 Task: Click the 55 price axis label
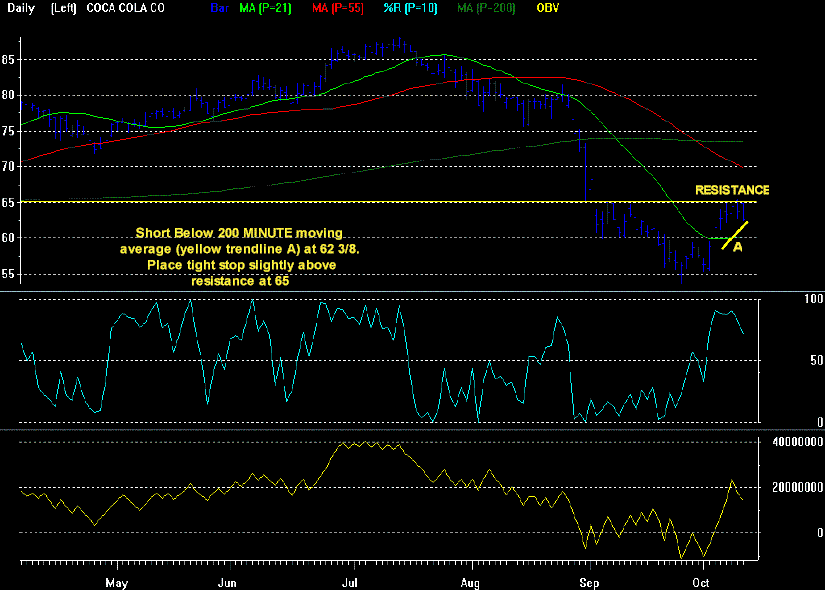(8, 274)
